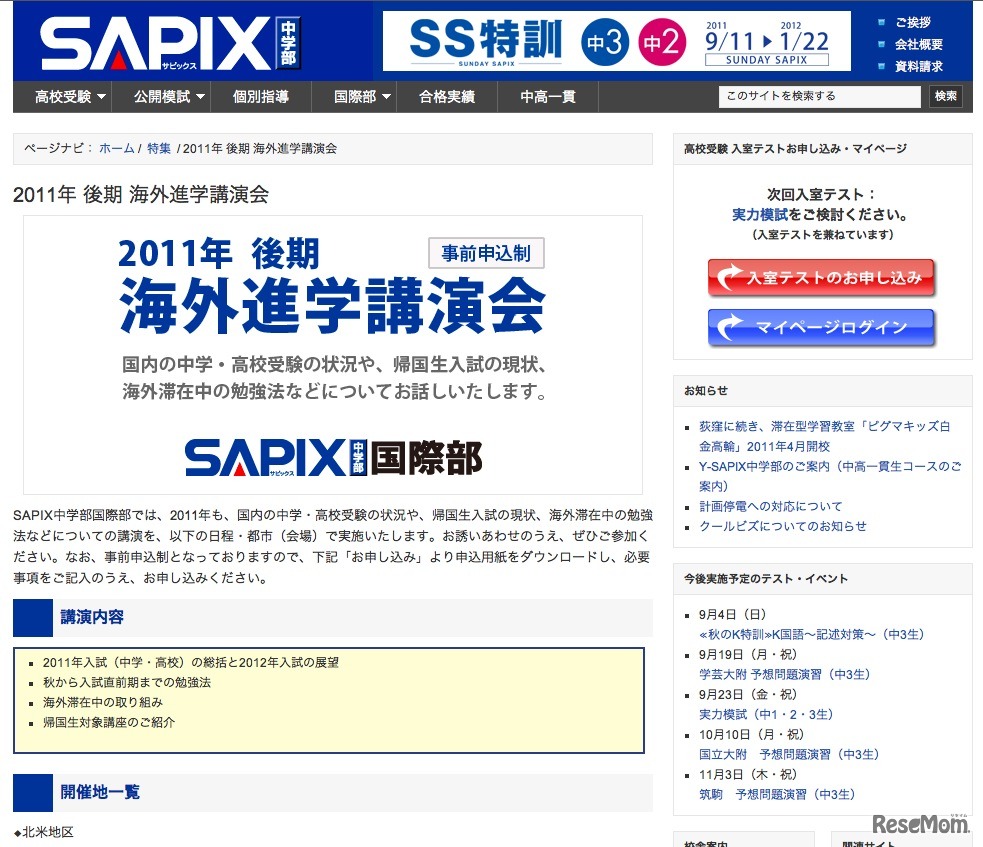
Task: Expand the 国際部 navigation dropdown
Action: click(x=362, y=97)
